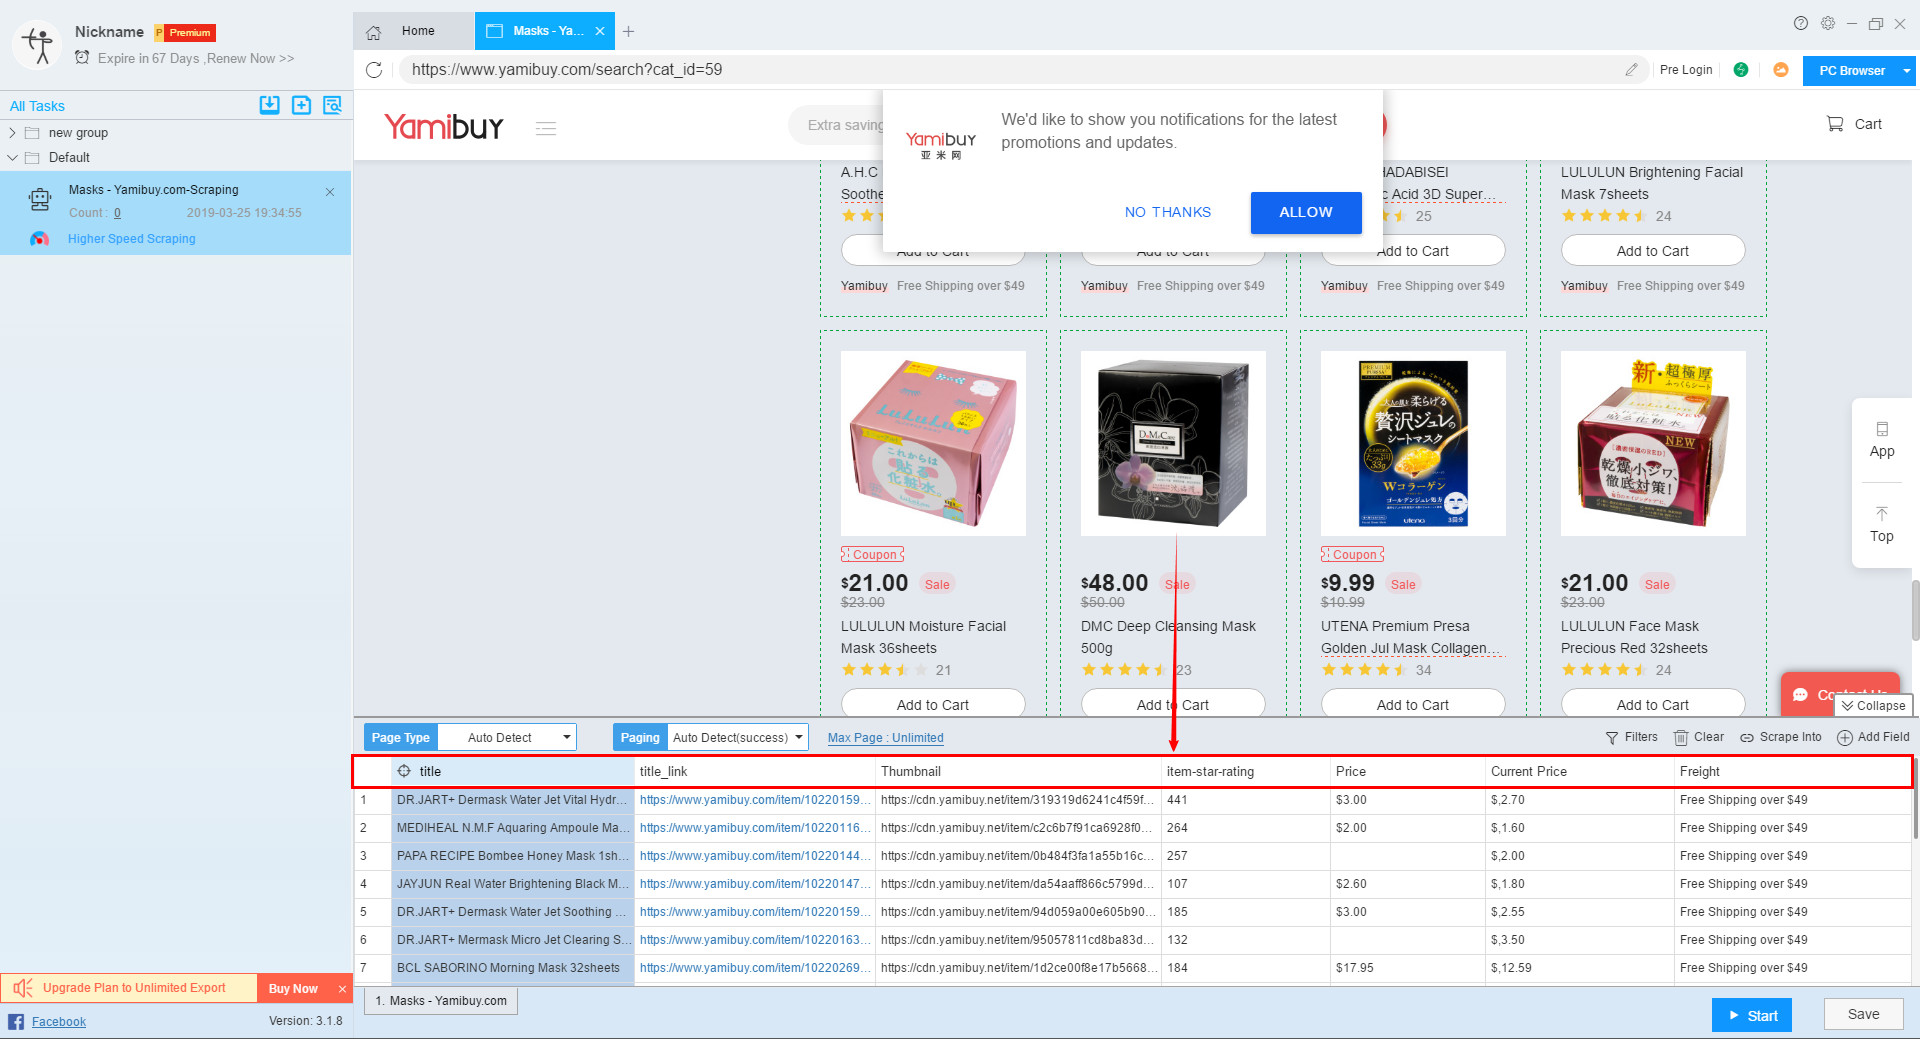Click the Higher Speed Scraping gauge icon

click(x=39, y=239)
